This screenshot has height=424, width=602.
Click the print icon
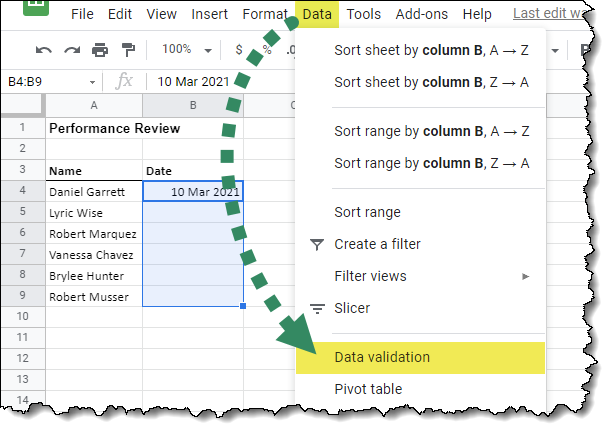[x=99, y=50]
